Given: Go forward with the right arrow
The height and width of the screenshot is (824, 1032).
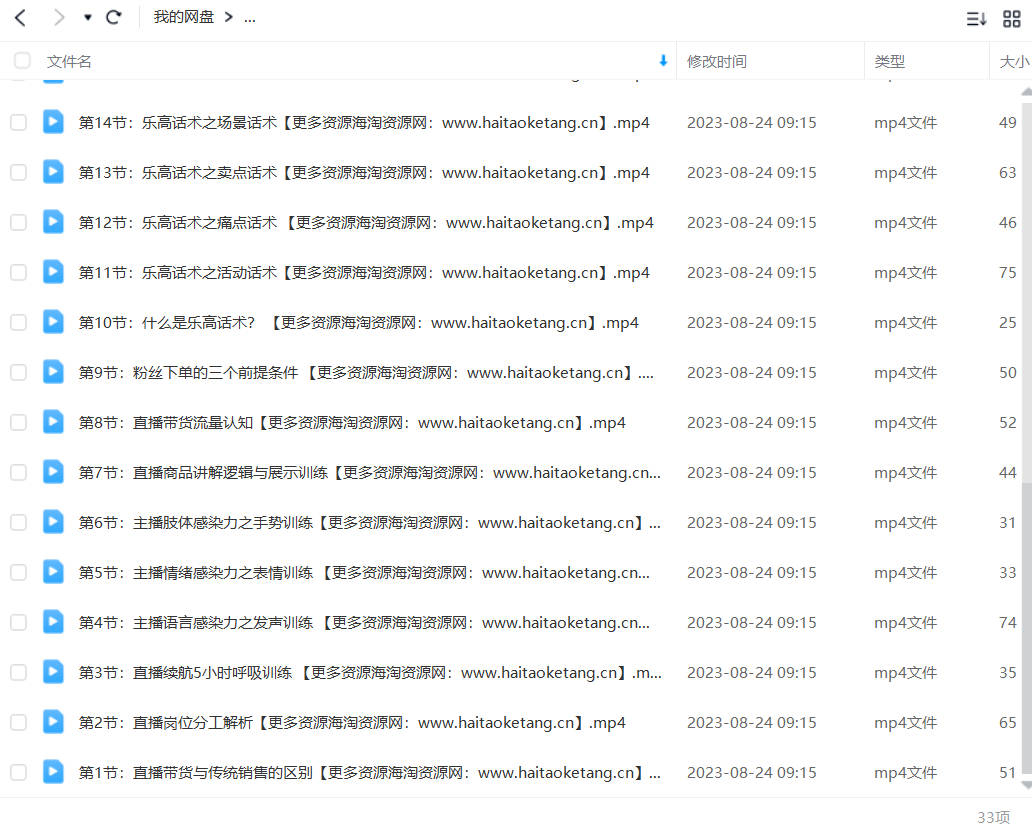Looking at the screenshot, I should click(59, 17).
